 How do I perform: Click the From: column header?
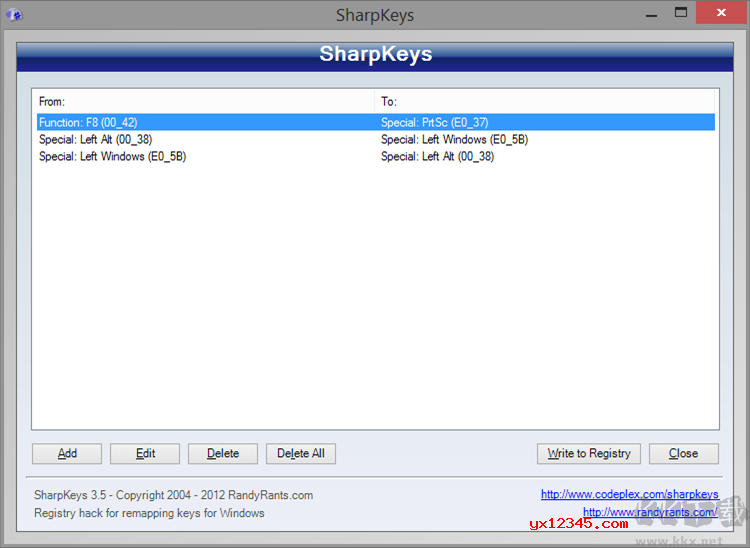click(x=205, y=101)
